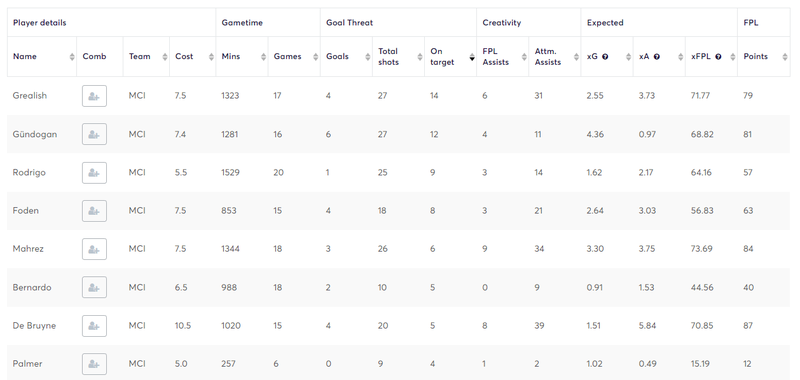The height and width of the screenshot is (380, 800).
Task: Click Mahrez's xFPL value 73.69
Action: click(x=702, y=249)
